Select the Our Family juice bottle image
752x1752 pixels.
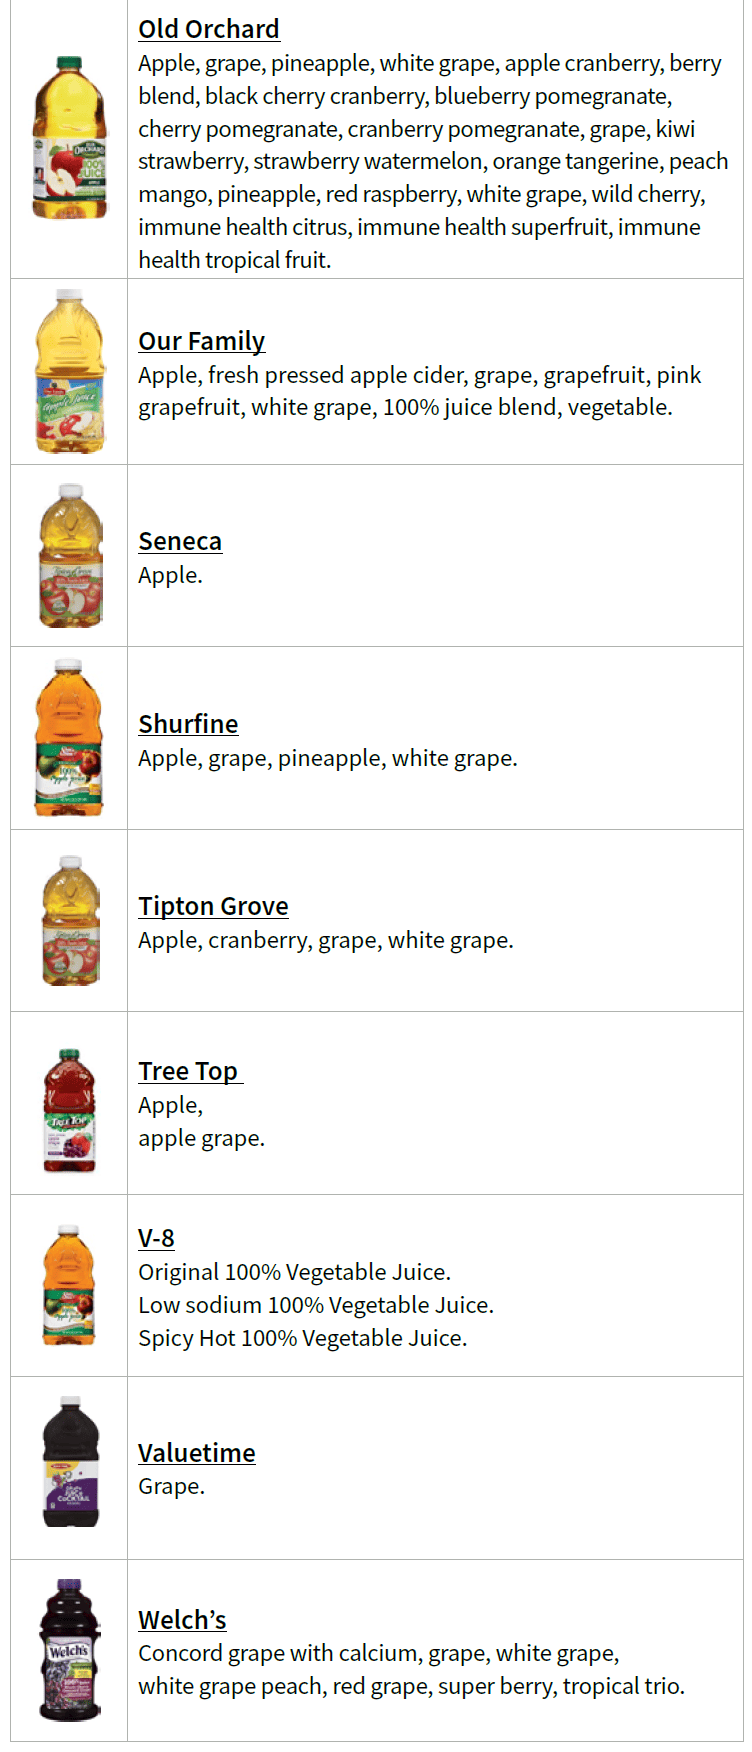(70, 371)
